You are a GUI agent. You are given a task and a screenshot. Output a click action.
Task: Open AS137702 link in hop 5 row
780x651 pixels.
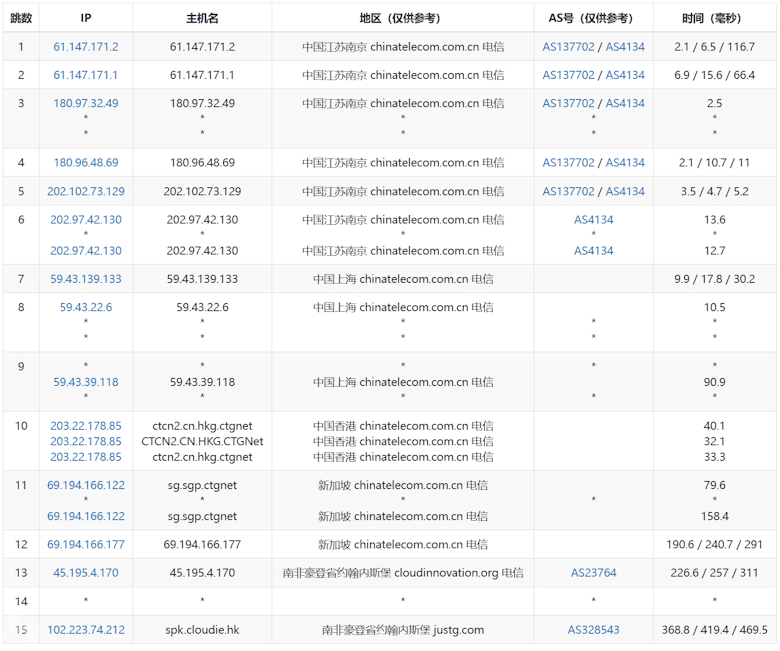[x=568, y=191]
